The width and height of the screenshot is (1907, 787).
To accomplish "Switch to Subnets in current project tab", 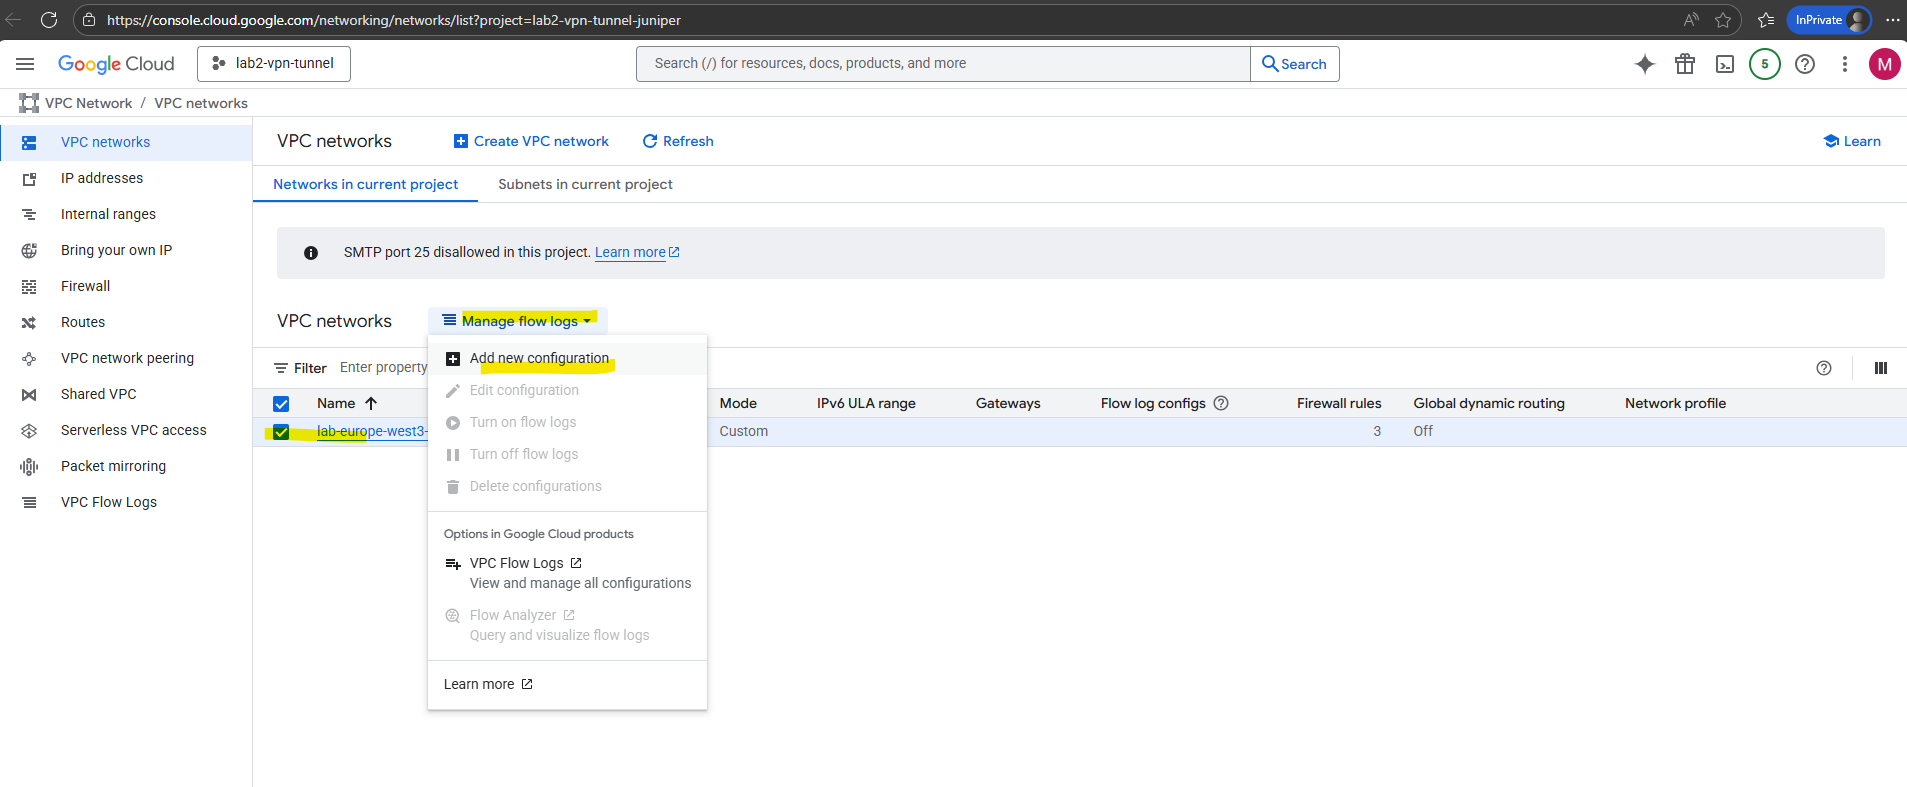I will [x=585, y=184].
